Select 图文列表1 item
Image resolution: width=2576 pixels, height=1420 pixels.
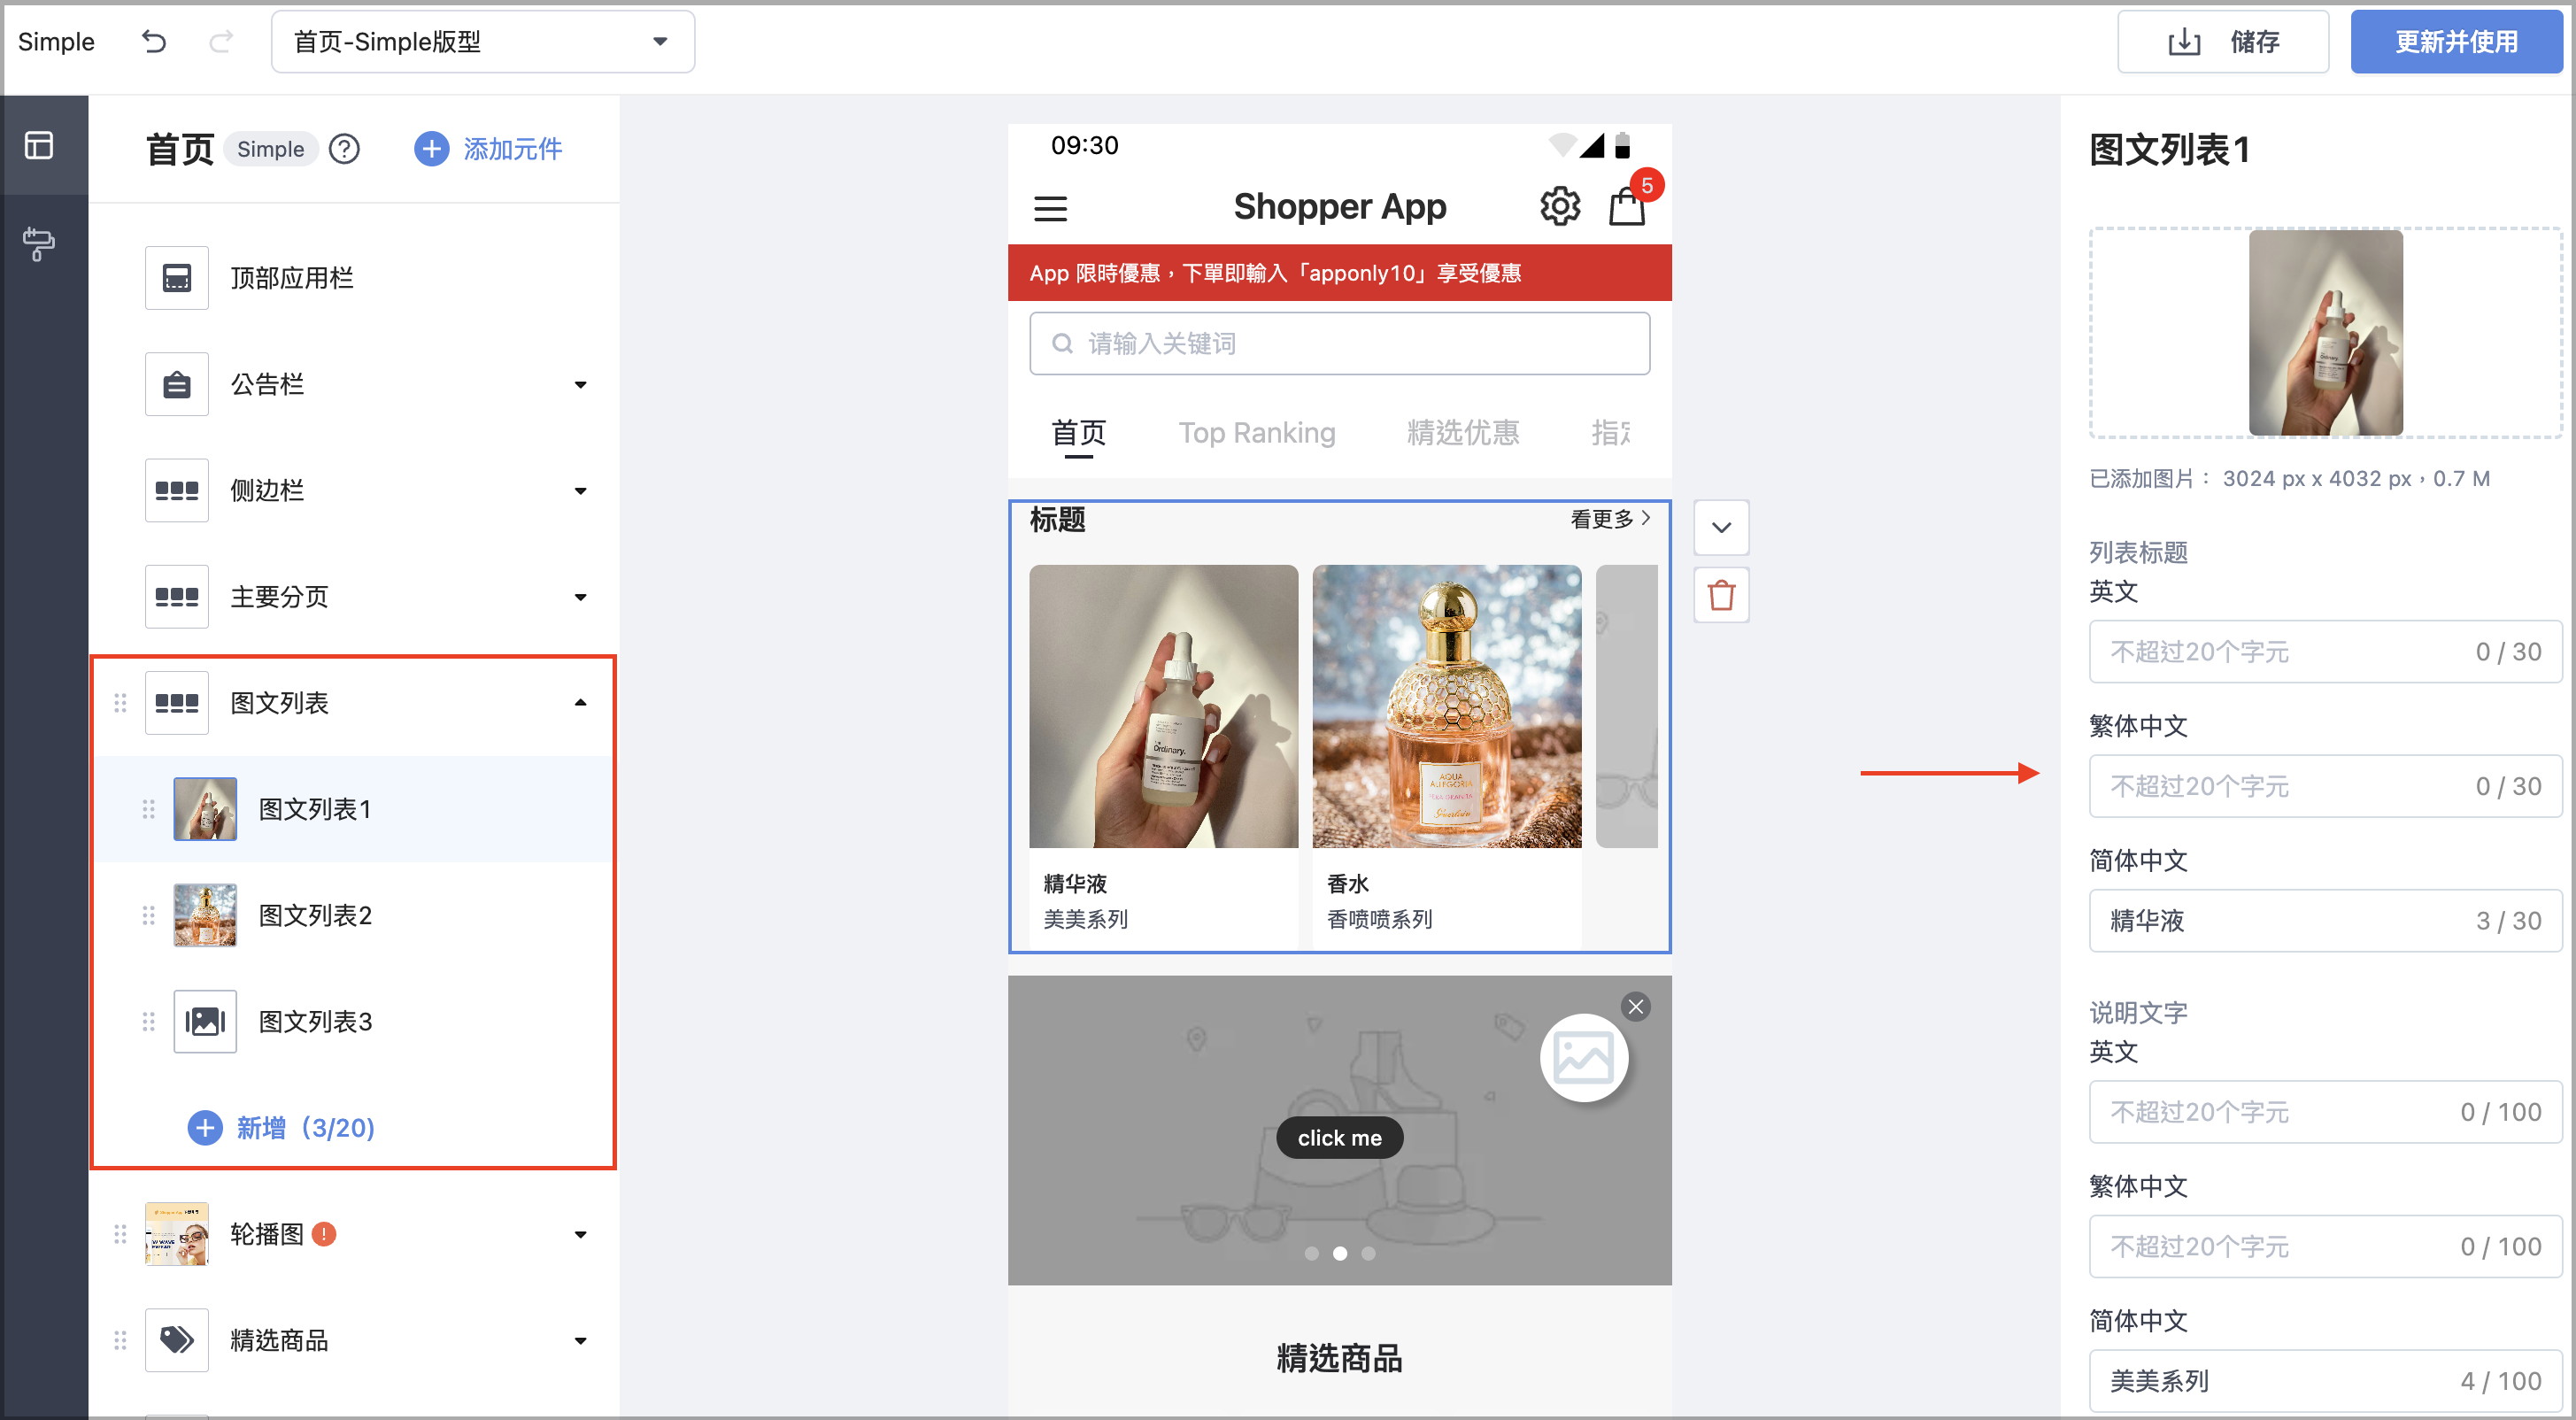pos(353,809)
